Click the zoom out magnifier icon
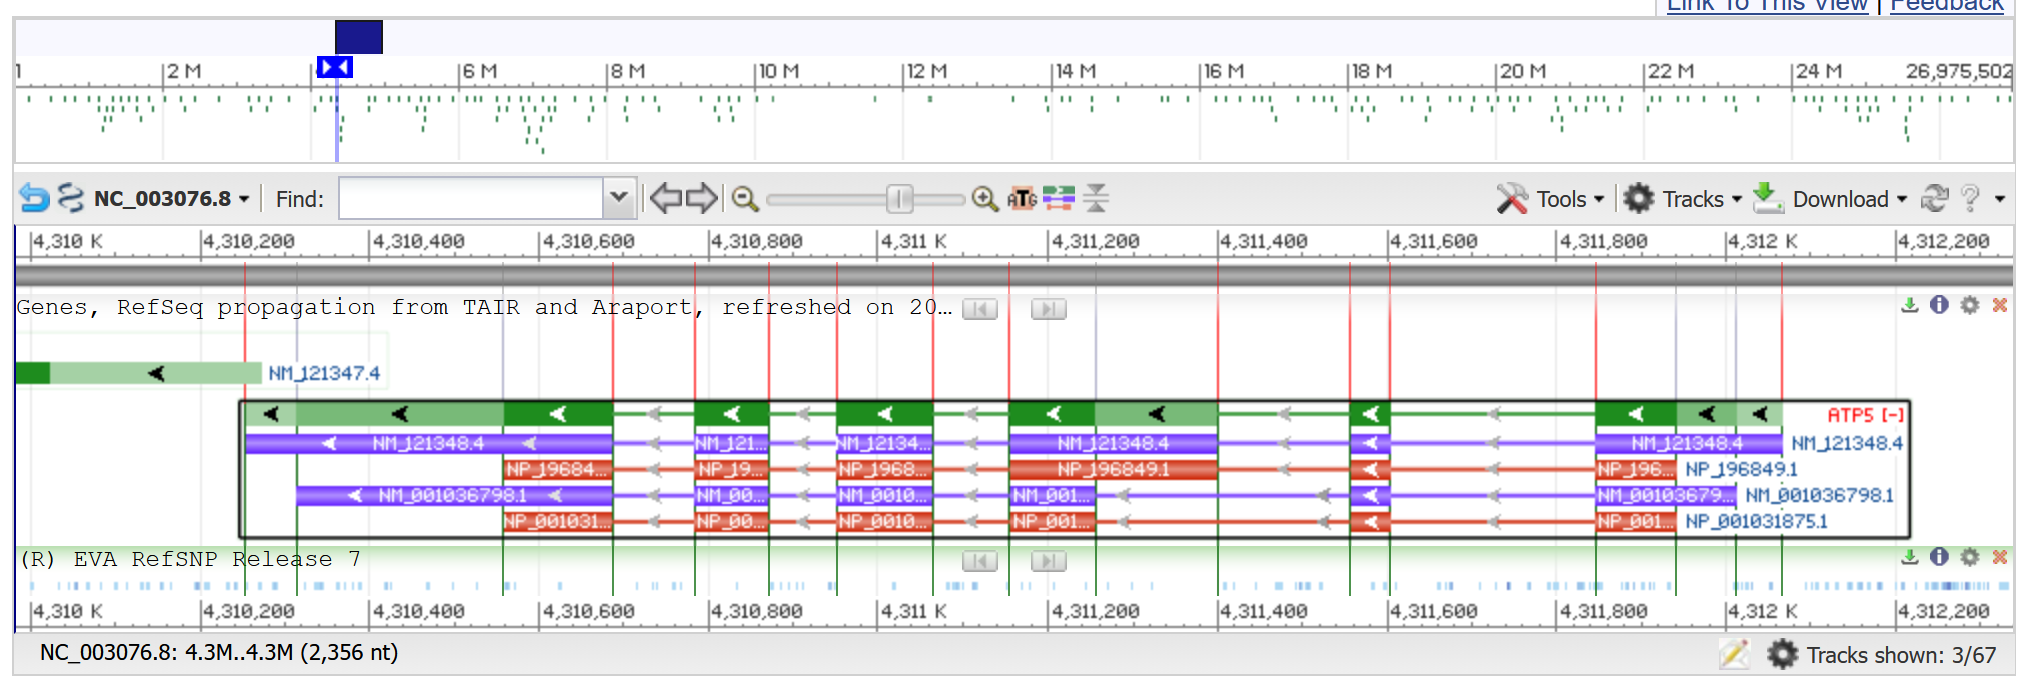2026x676 pixels. [744, 199]
